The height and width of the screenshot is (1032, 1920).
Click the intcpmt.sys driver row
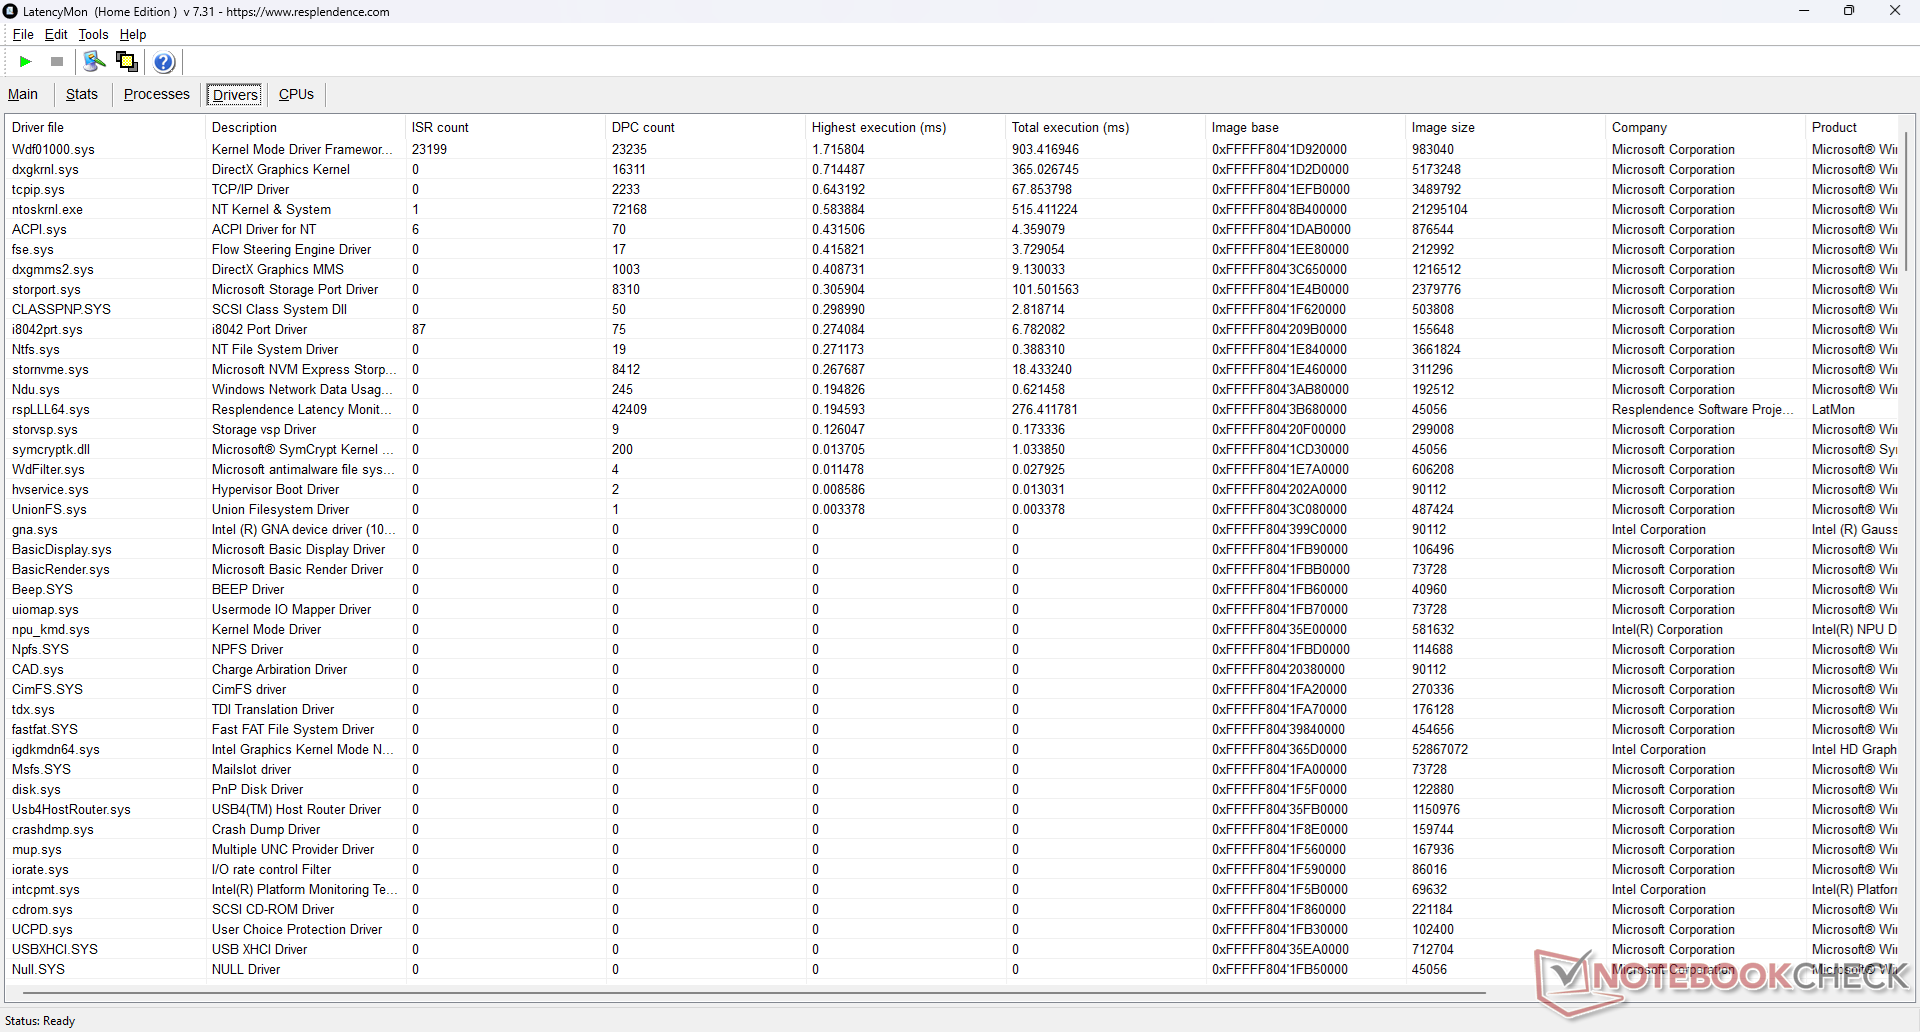[x=952, y=889]
